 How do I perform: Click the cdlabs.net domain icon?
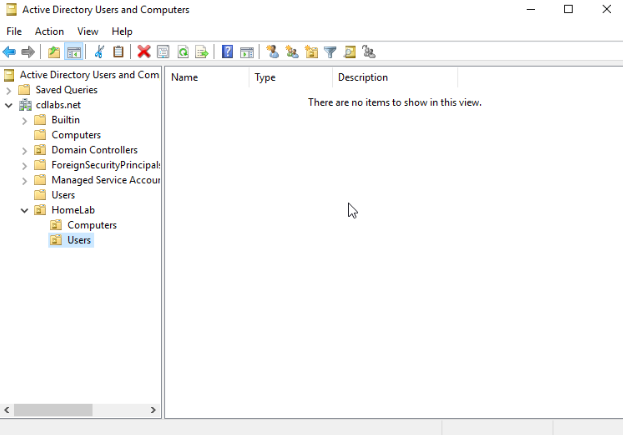[25, 105]
